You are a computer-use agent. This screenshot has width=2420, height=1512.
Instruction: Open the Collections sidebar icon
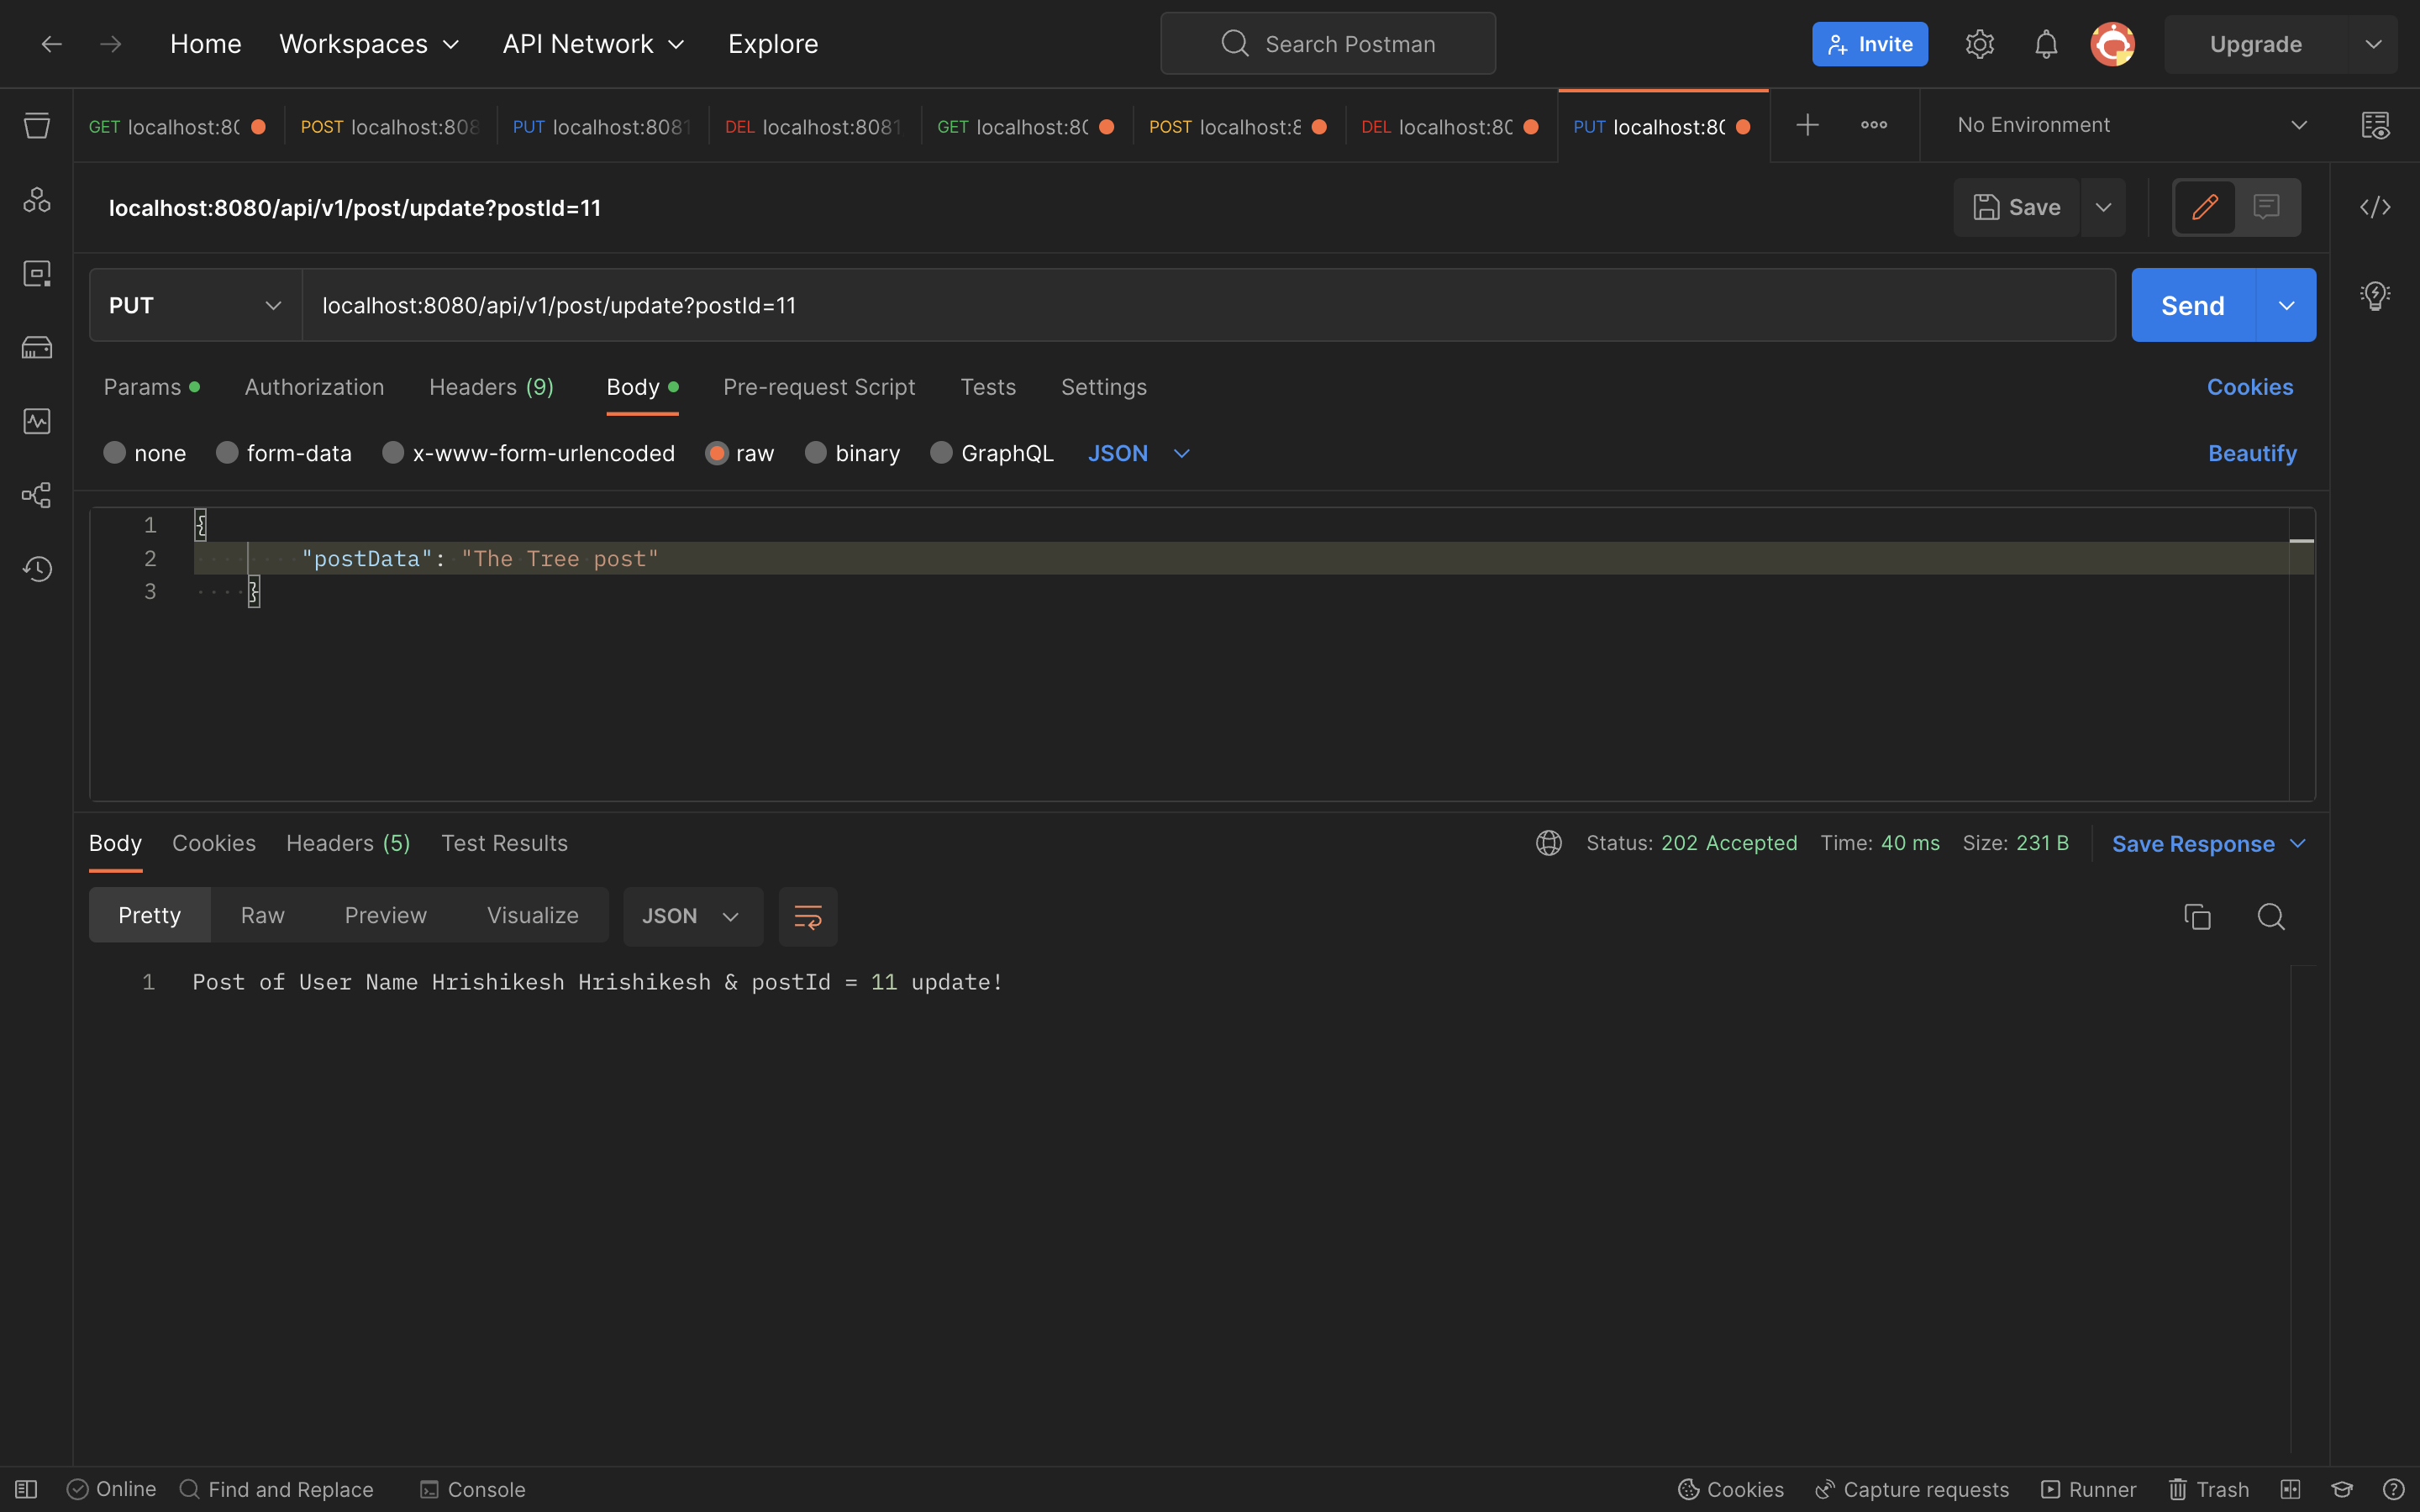tap(37, 126)
